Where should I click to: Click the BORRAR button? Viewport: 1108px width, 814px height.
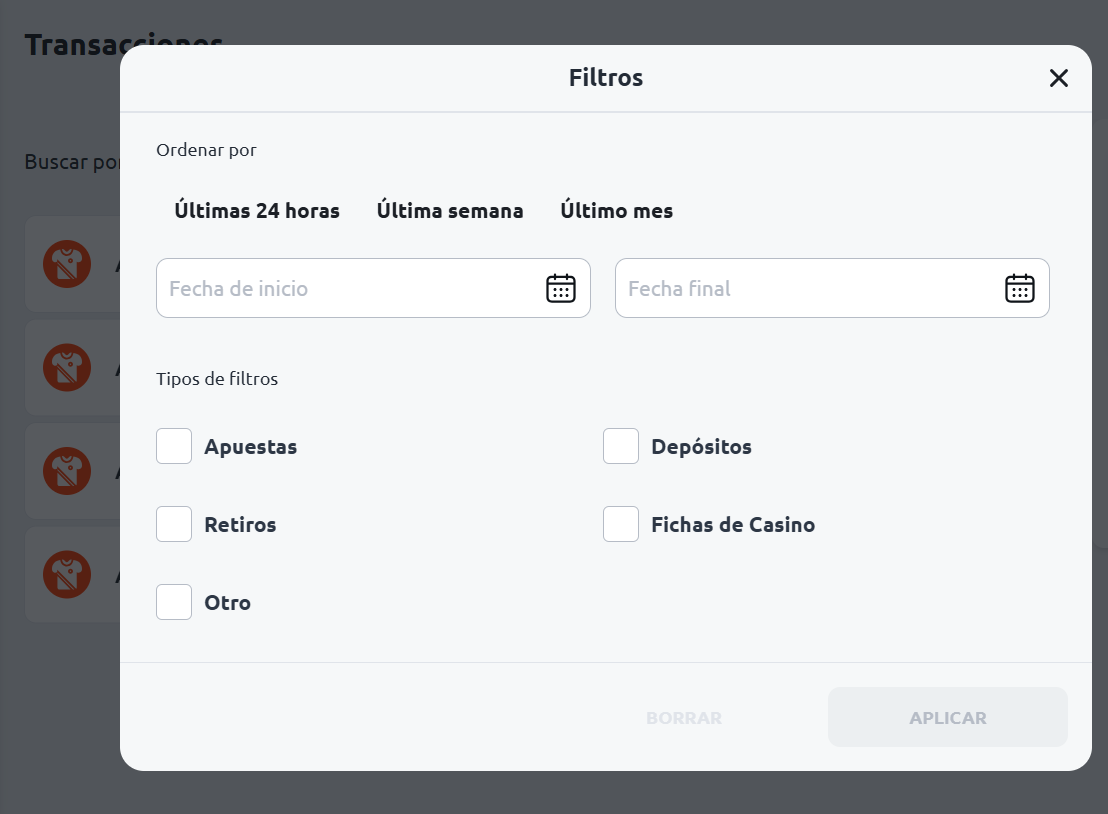coord(684,718)
